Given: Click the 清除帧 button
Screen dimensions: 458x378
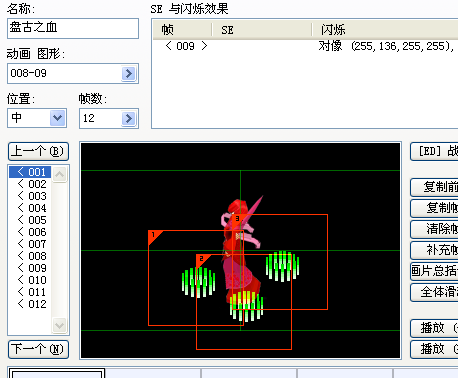Looking at the screenshot, I should tap(435, 229).
